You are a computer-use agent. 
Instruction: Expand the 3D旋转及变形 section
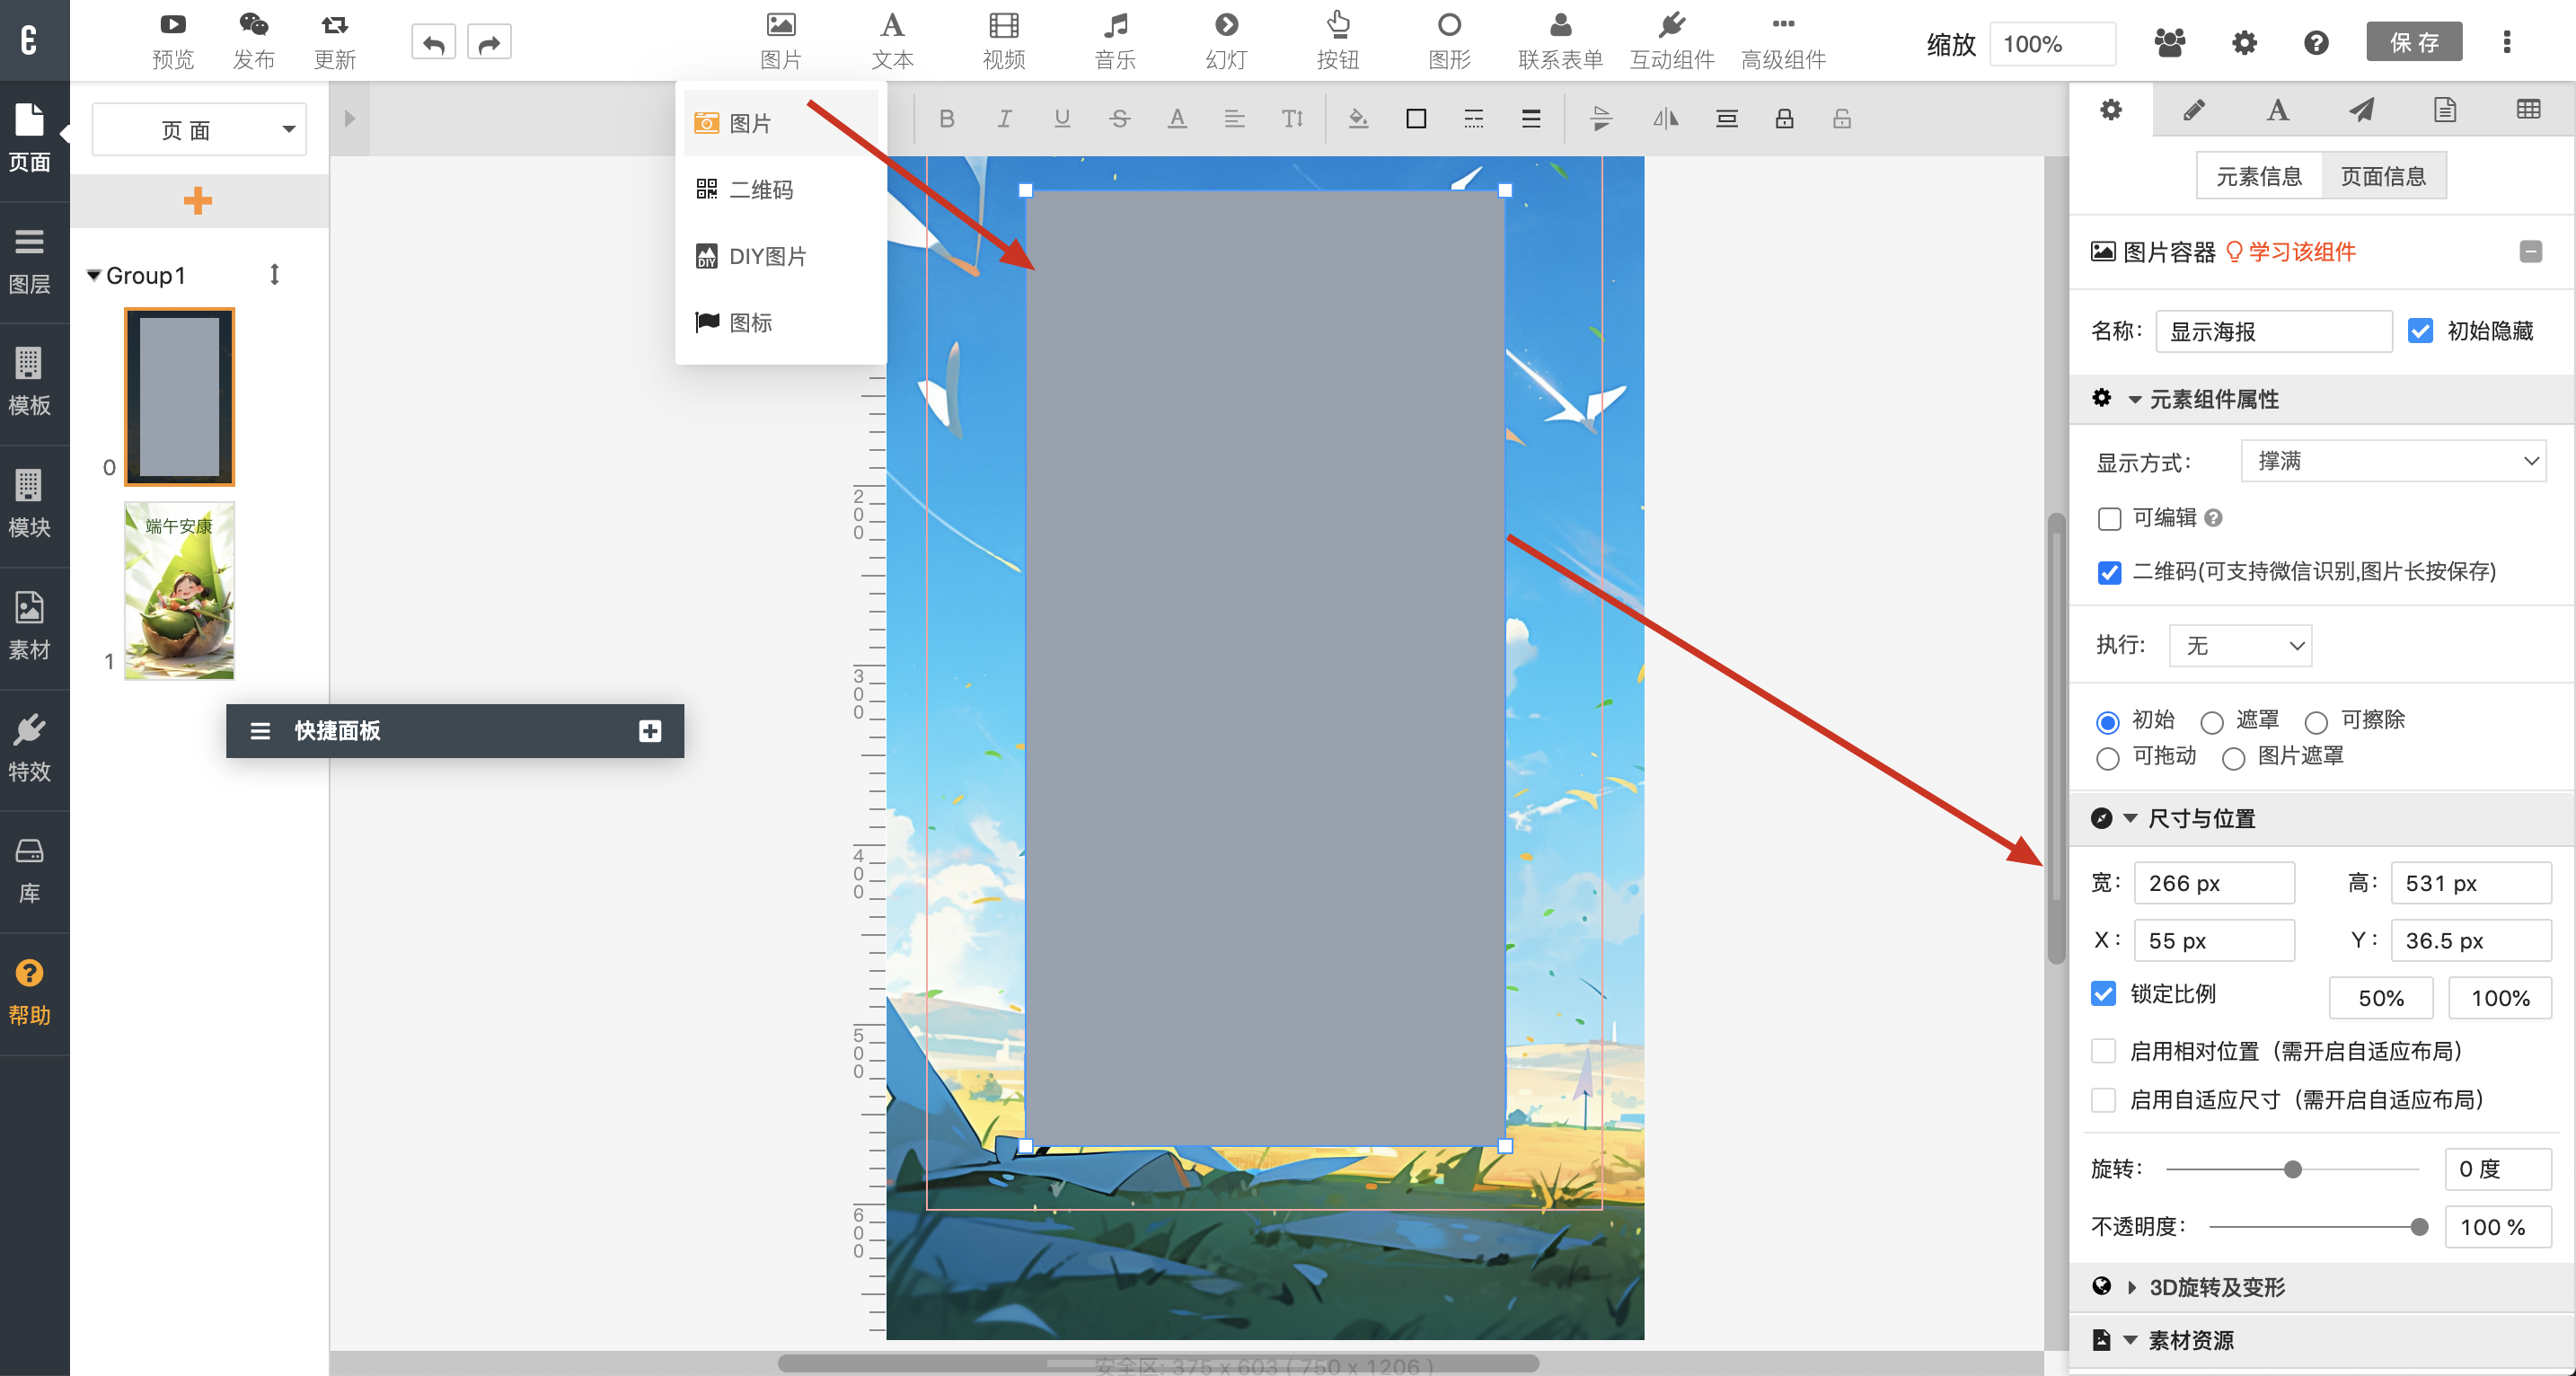(2216, 1287)
